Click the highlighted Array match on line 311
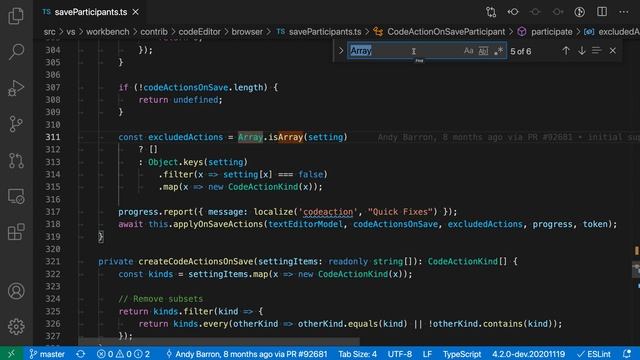This screenshot has height=360, width=640. (250, 137)
